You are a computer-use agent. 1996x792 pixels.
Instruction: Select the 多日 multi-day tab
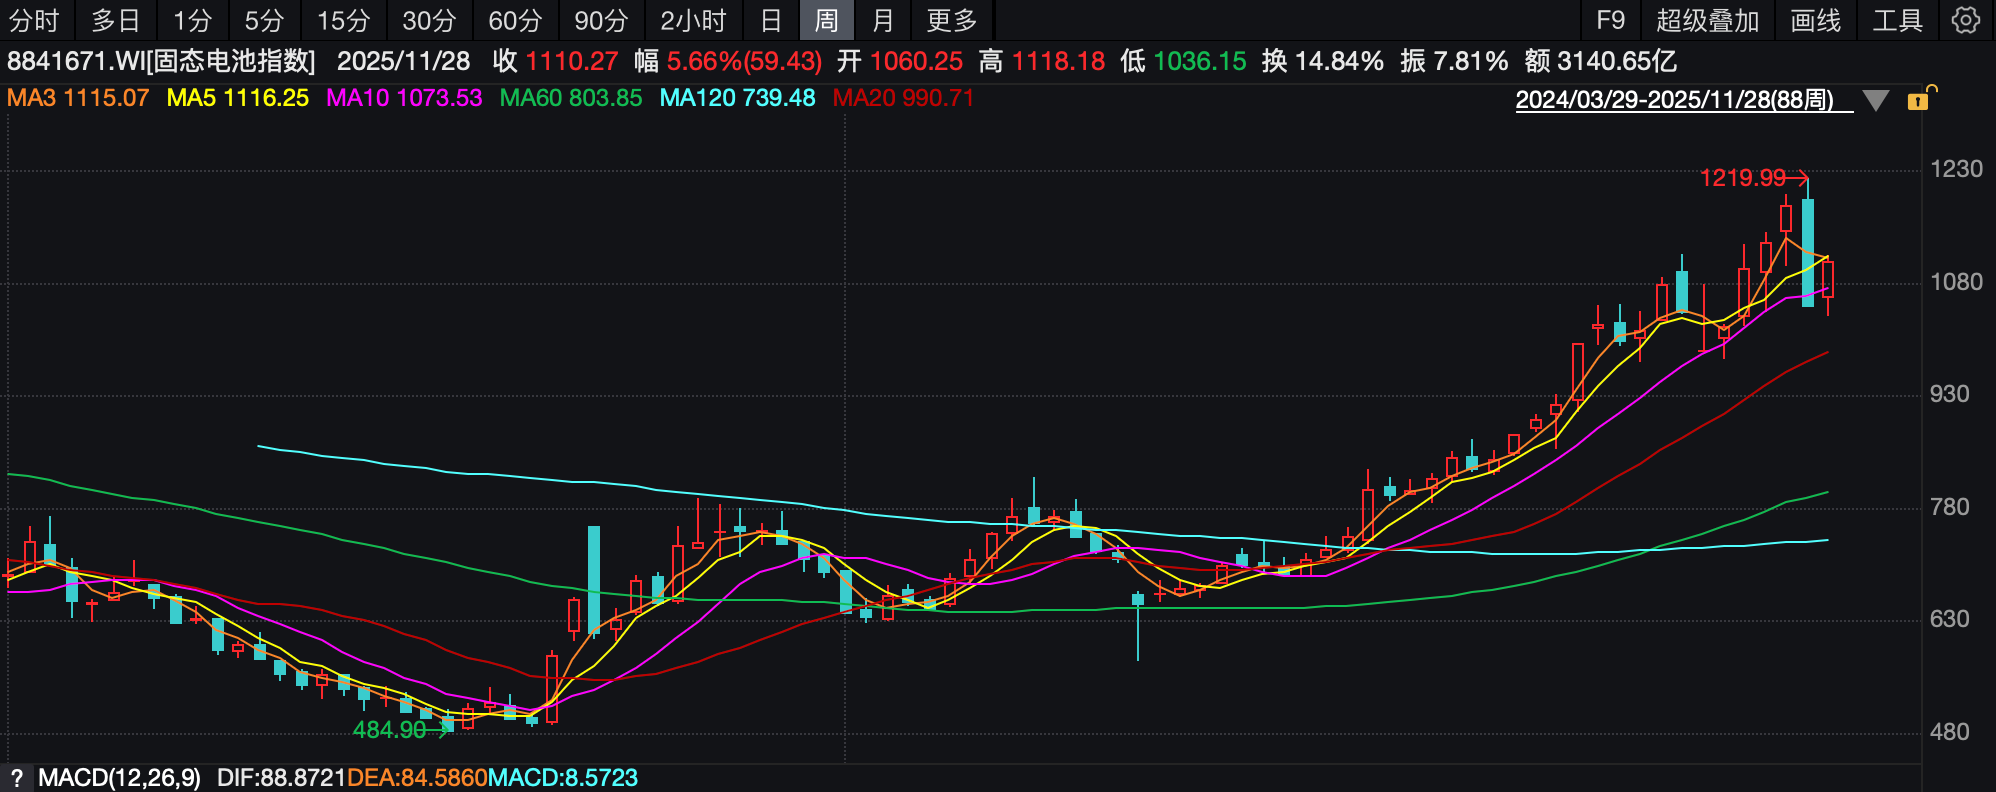tap(116, 20)
